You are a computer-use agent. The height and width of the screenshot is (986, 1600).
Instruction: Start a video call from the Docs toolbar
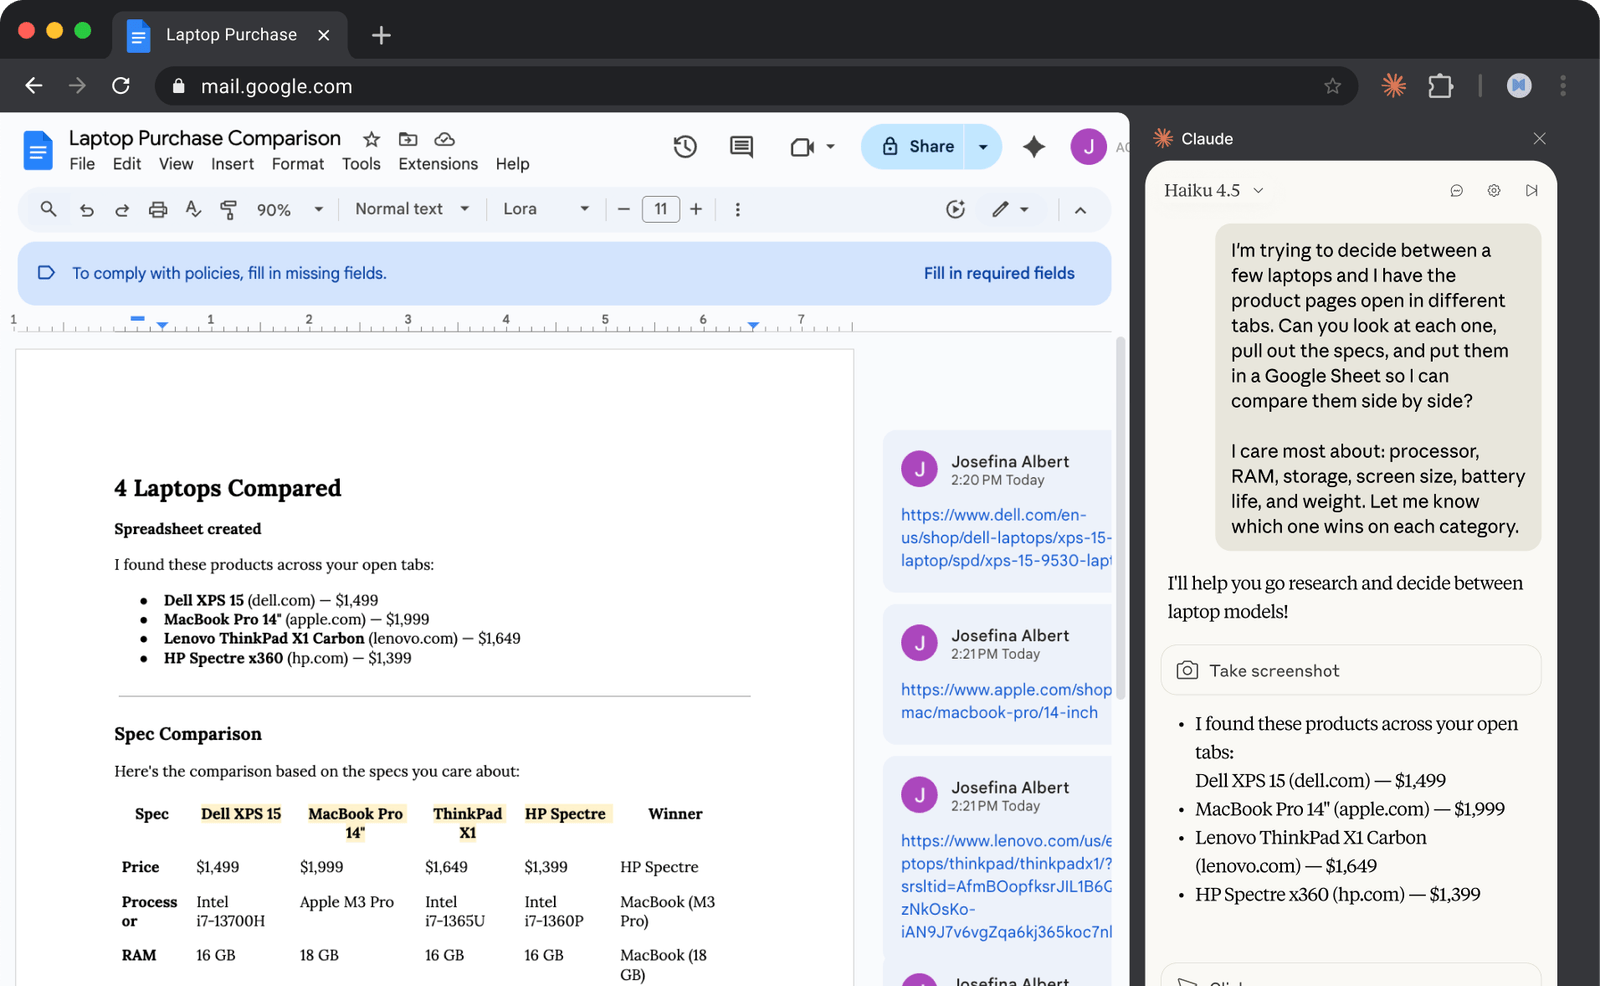tap(803, 146)
